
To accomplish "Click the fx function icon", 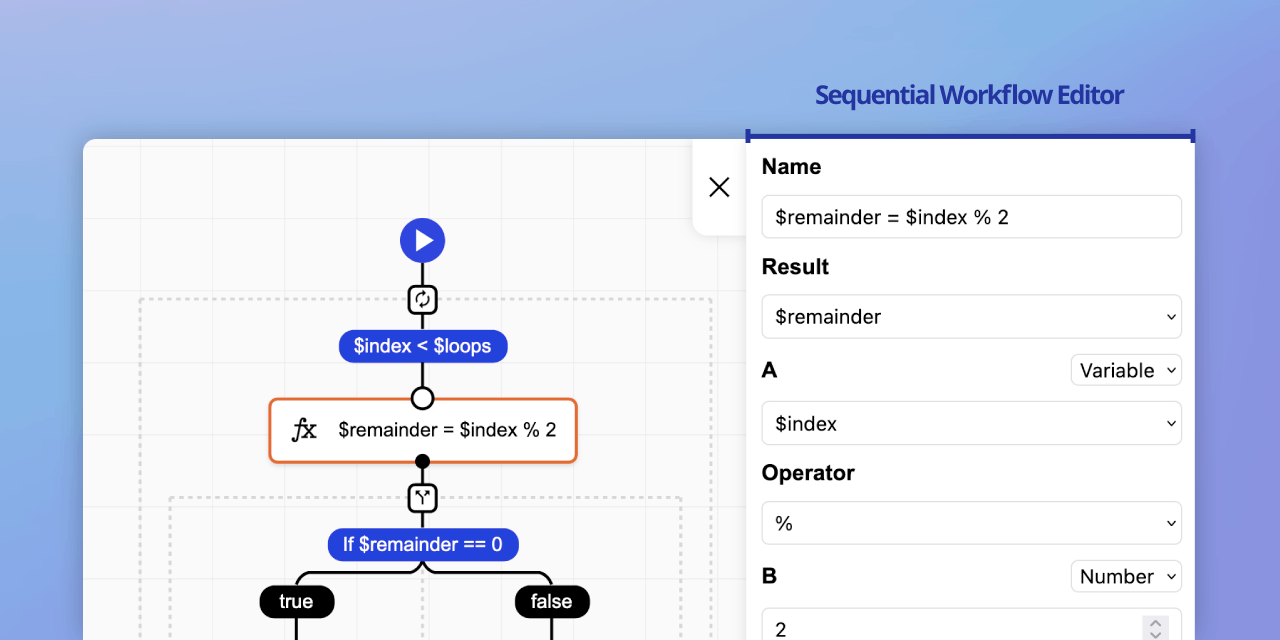I will click(304, 430).
